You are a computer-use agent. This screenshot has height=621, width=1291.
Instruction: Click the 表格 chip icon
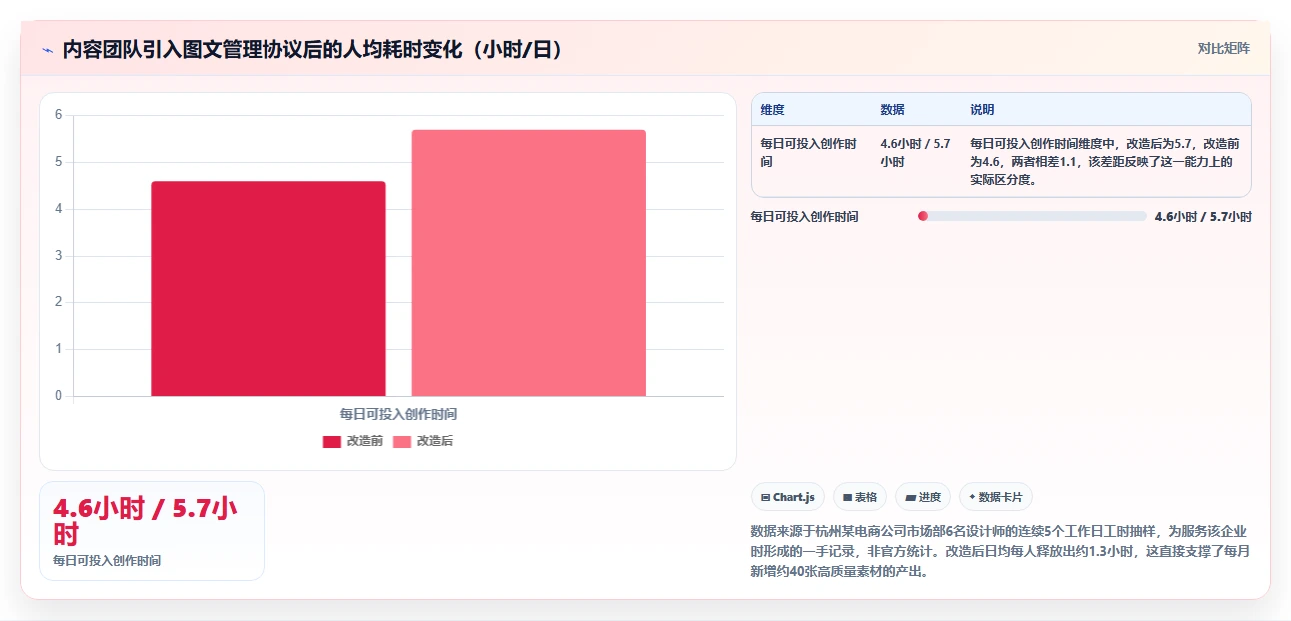pos(847,497)
